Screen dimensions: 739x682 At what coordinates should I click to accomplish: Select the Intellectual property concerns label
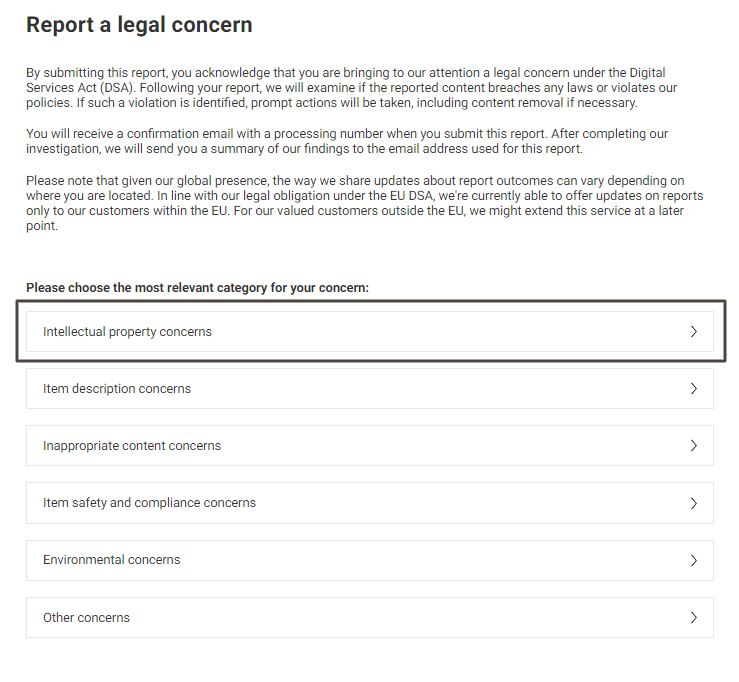tap(127, 332)
